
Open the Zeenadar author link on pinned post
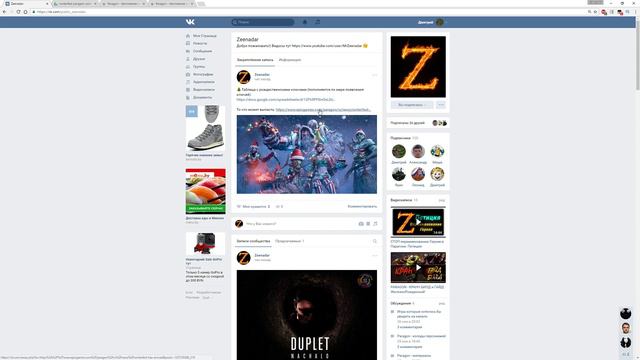[262, 74]
